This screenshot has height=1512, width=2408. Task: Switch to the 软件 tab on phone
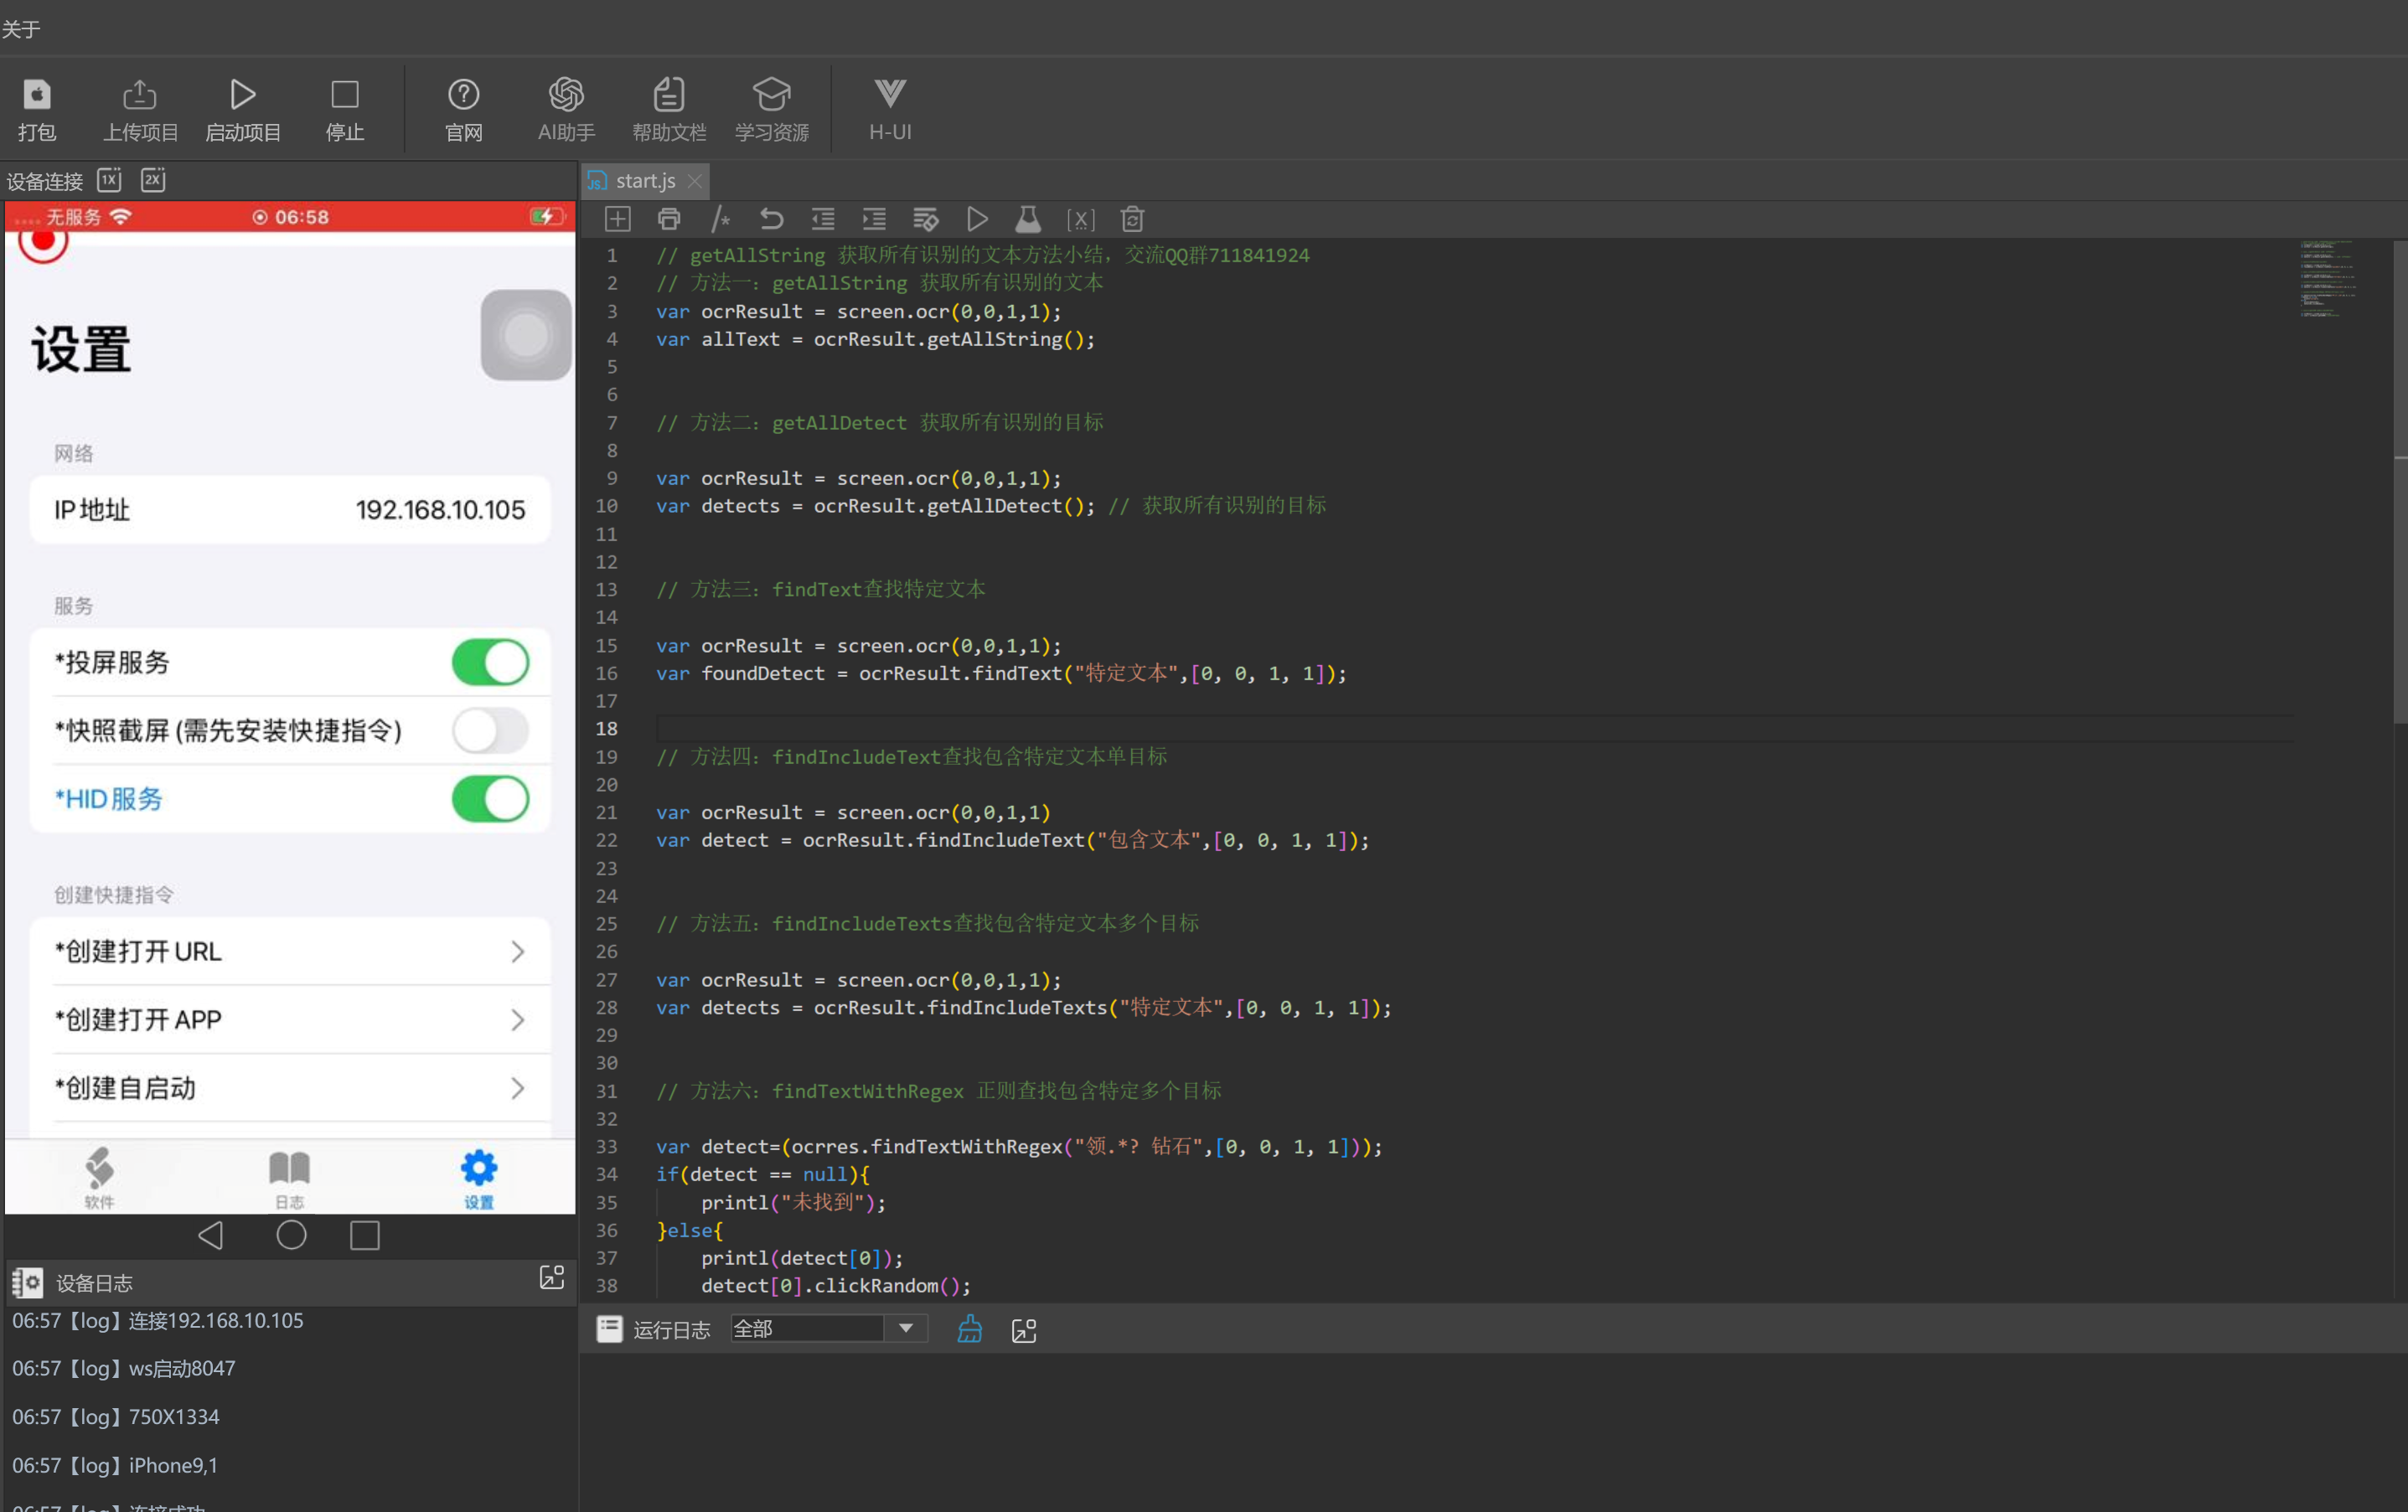point(99,1178)
